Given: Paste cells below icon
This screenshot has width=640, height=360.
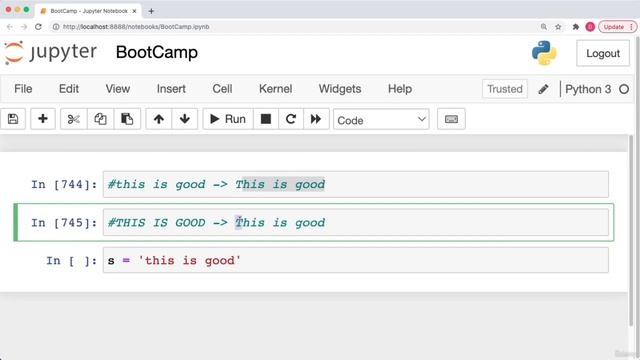Looking at the screenshot, I should click(x=127, y=119).
